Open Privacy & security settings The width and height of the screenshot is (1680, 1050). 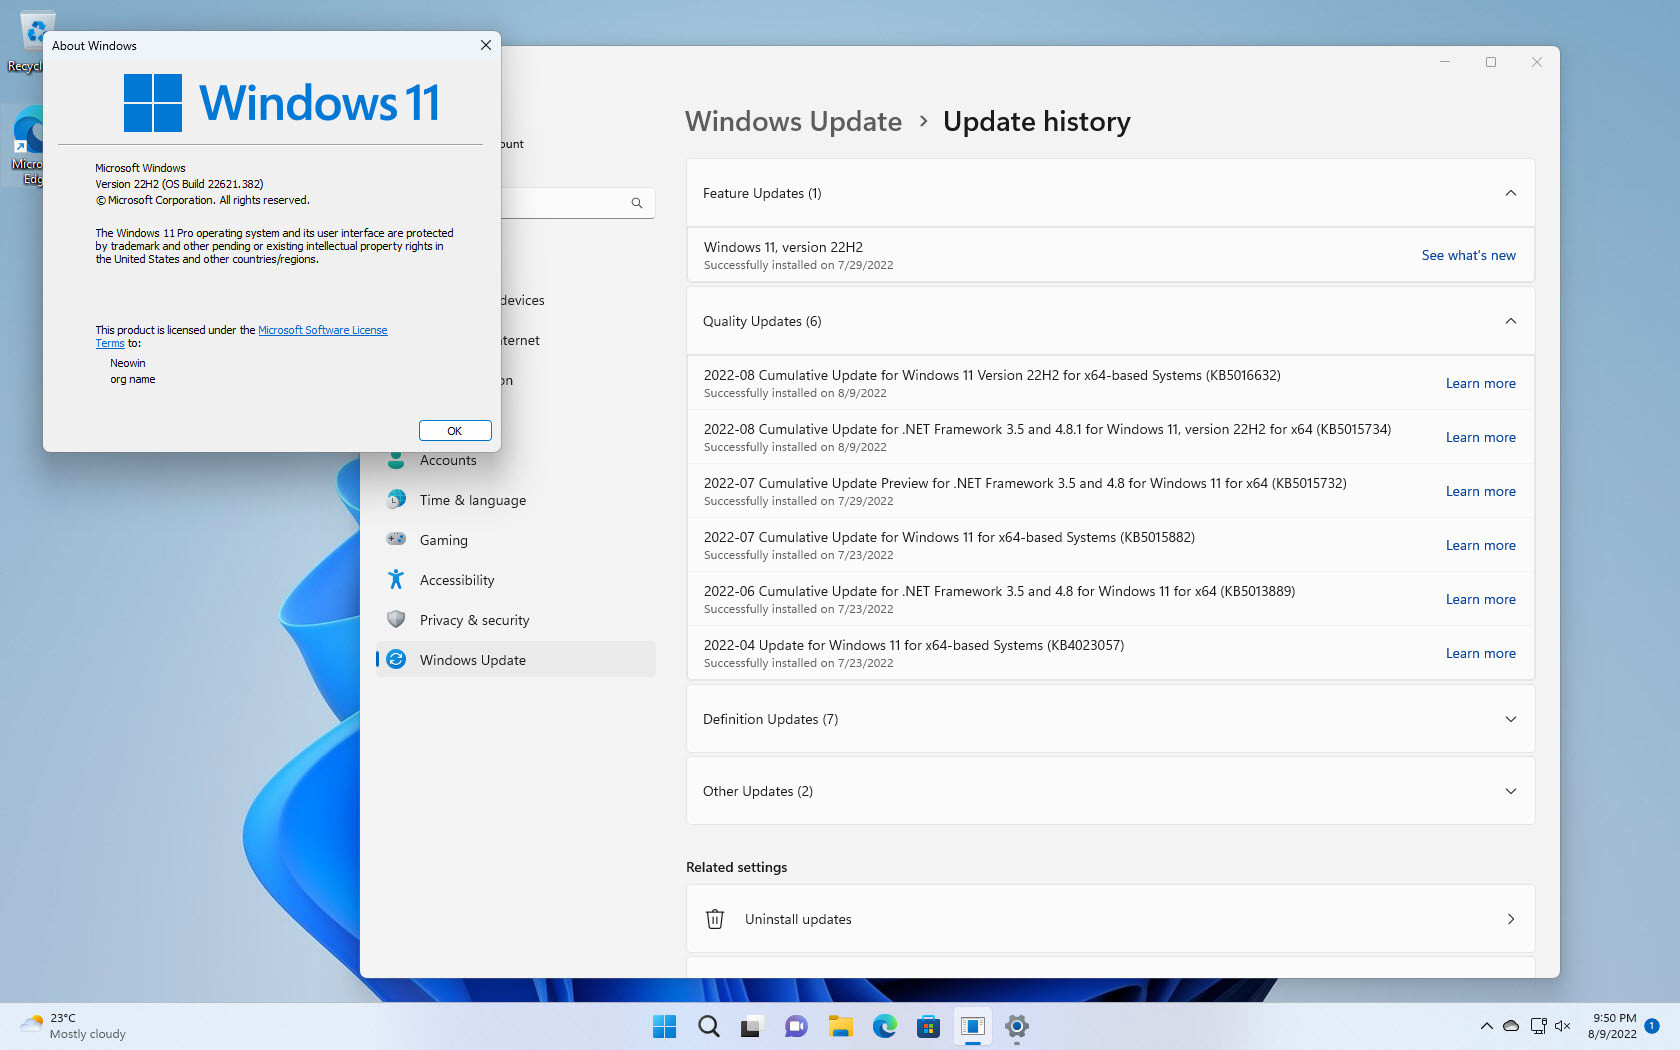click(x=474, y=620)
